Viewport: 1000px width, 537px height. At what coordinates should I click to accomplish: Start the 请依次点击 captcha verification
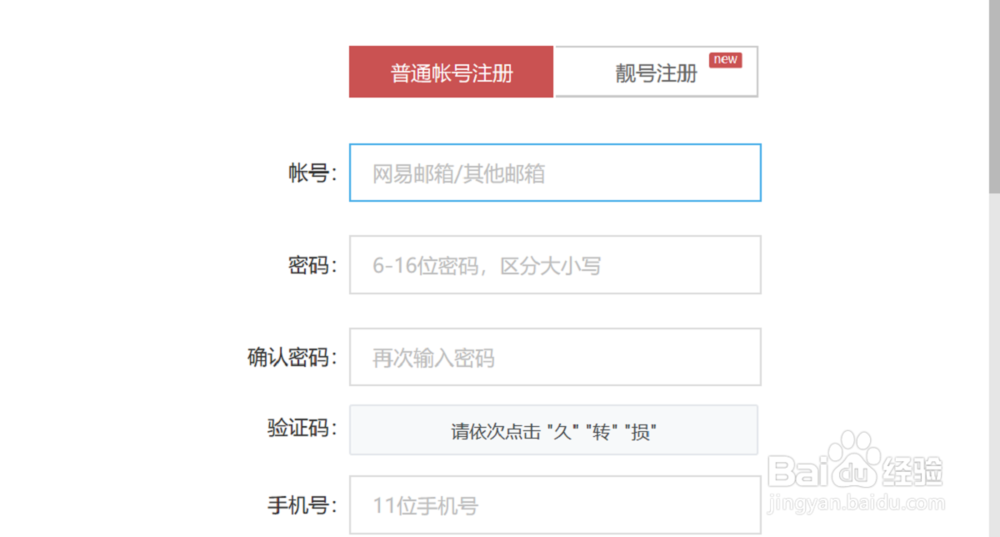[x=554, y=430]
